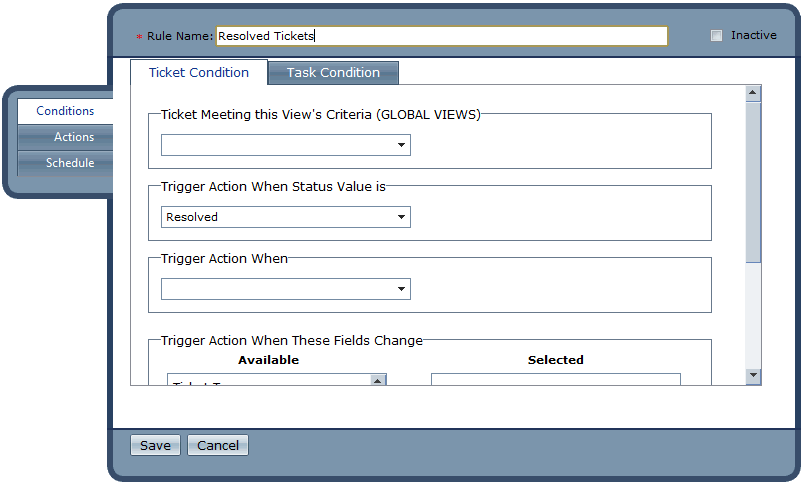This screenshot has width=801, height=482.
Task: Expand the Trigger Action When dropdown
Action: tap(285, 289)
